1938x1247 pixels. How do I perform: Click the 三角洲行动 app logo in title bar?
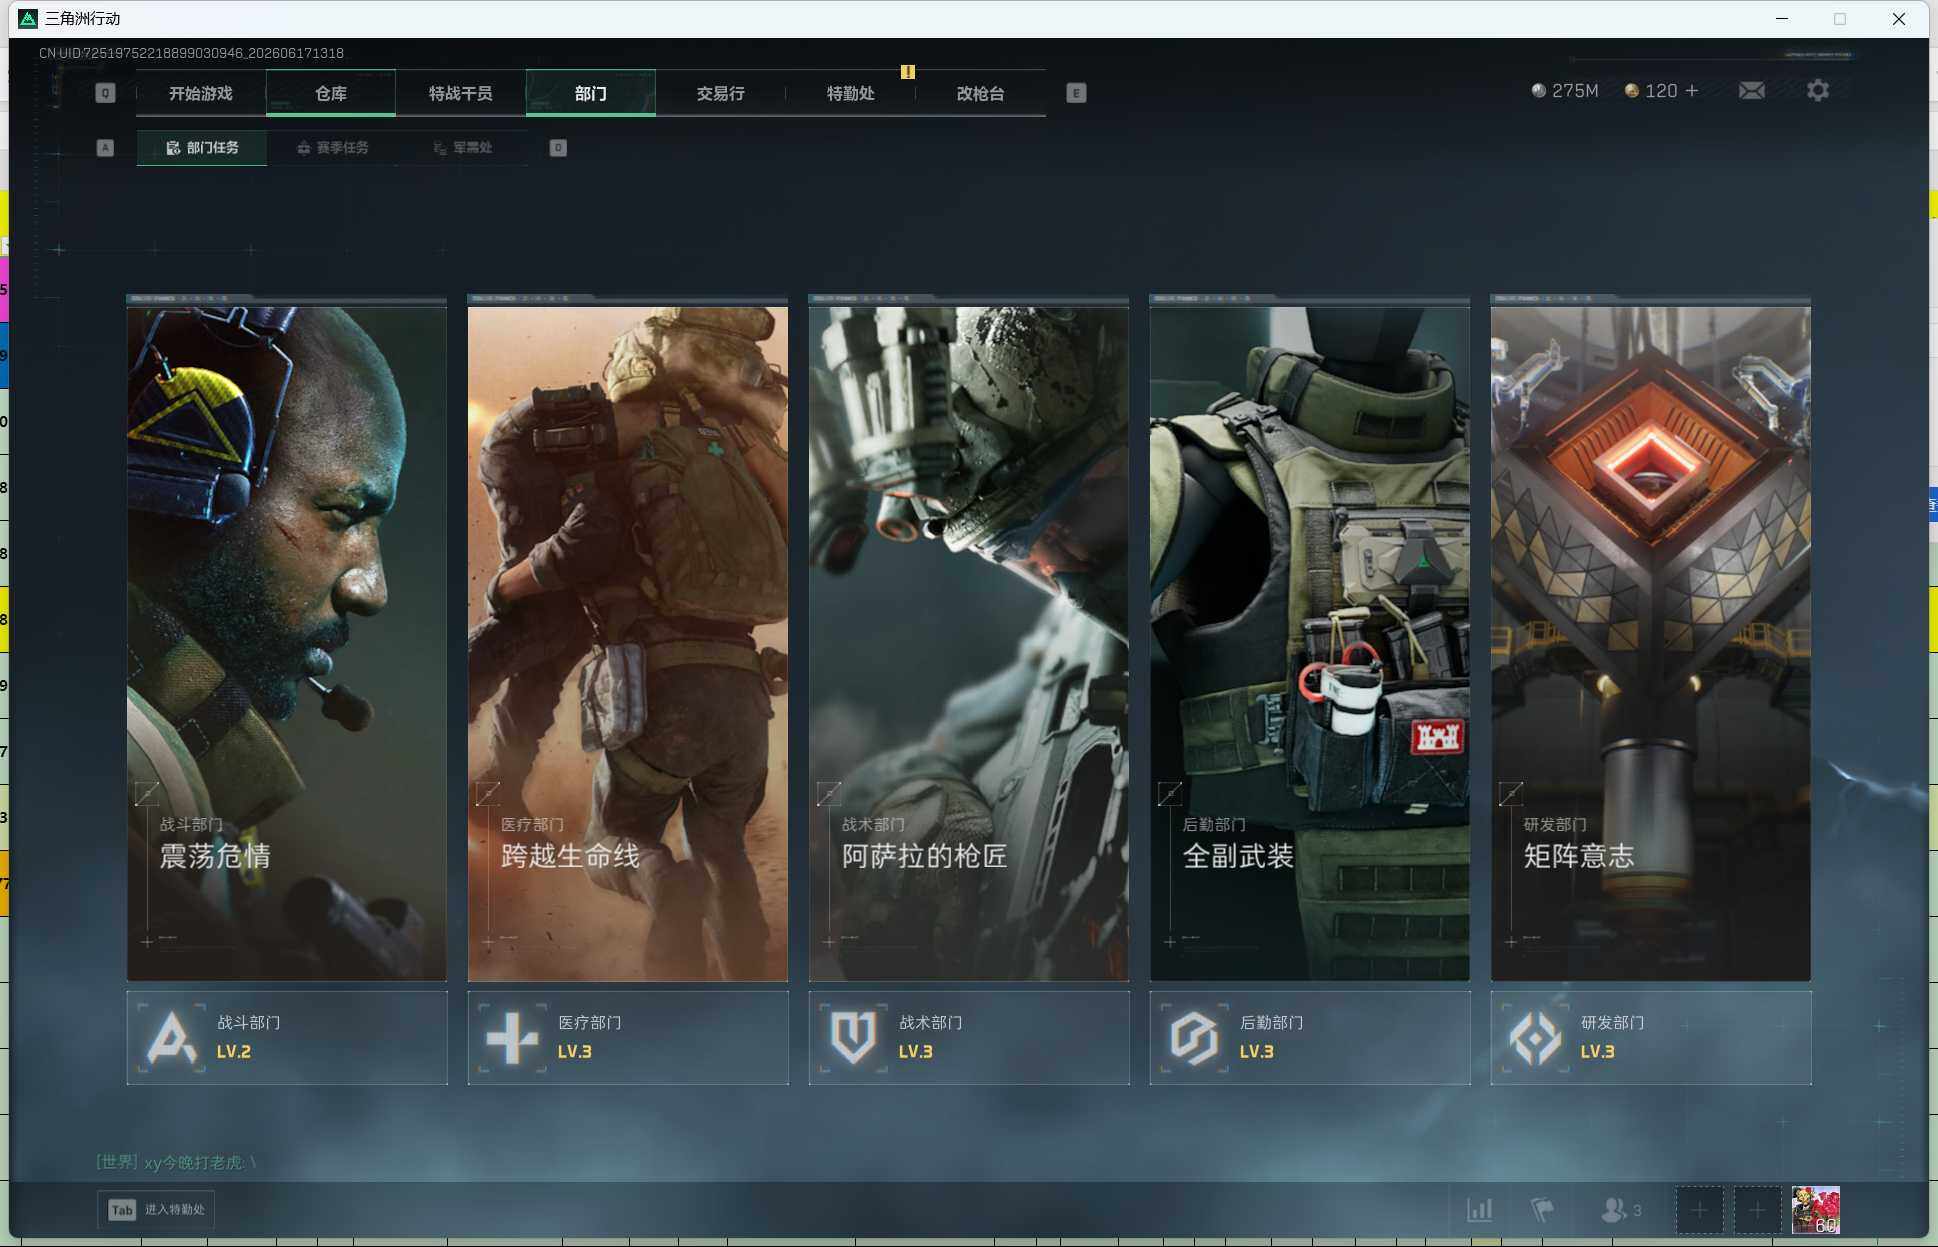pyautogui.click(x=28, y=19)
